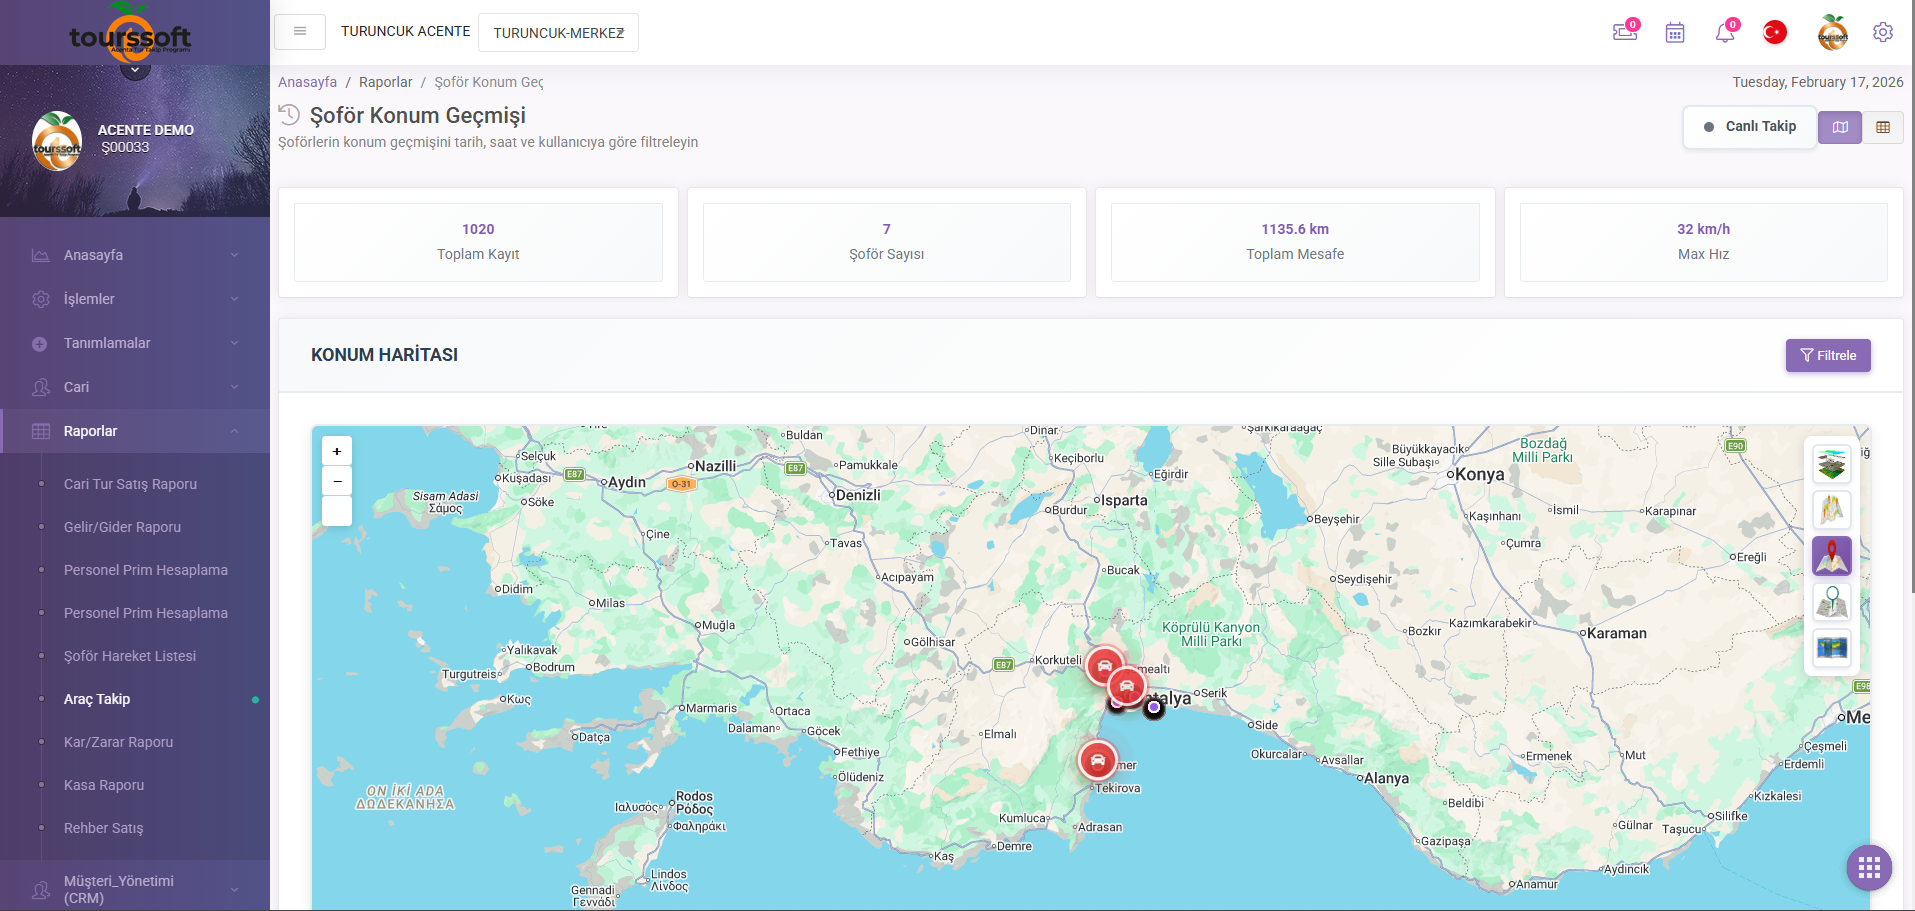
Task: Select the stacked layers map style icon
Action: (x=1831, y=464)
